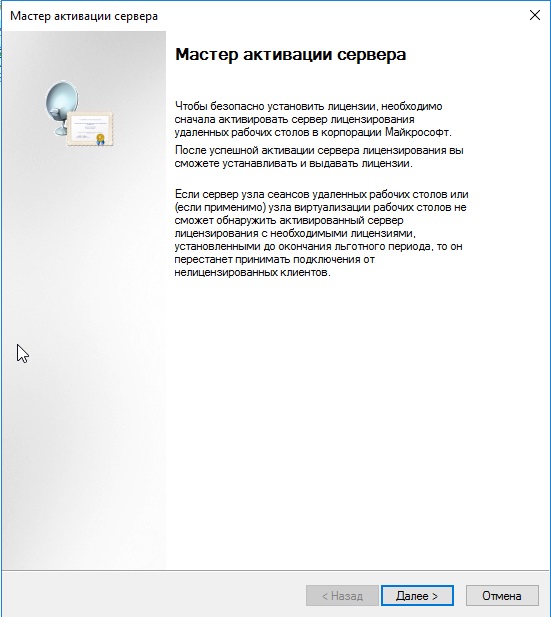
Task: Click the empty white area below the description
Action: [x=358, y=421]
